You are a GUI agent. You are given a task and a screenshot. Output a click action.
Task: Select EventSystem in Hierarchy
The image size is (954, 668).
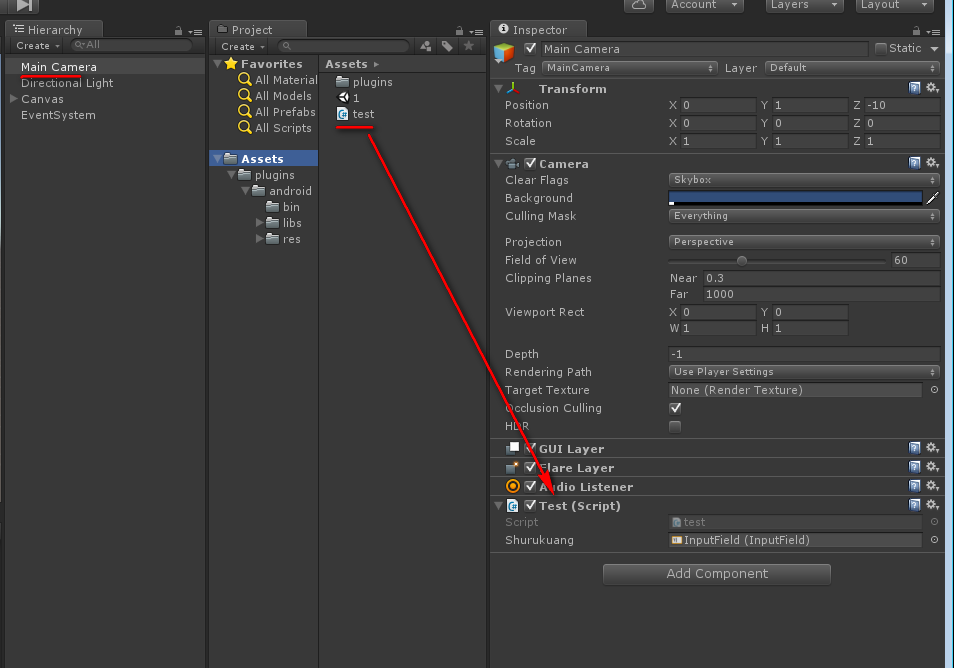click(58, 115)
